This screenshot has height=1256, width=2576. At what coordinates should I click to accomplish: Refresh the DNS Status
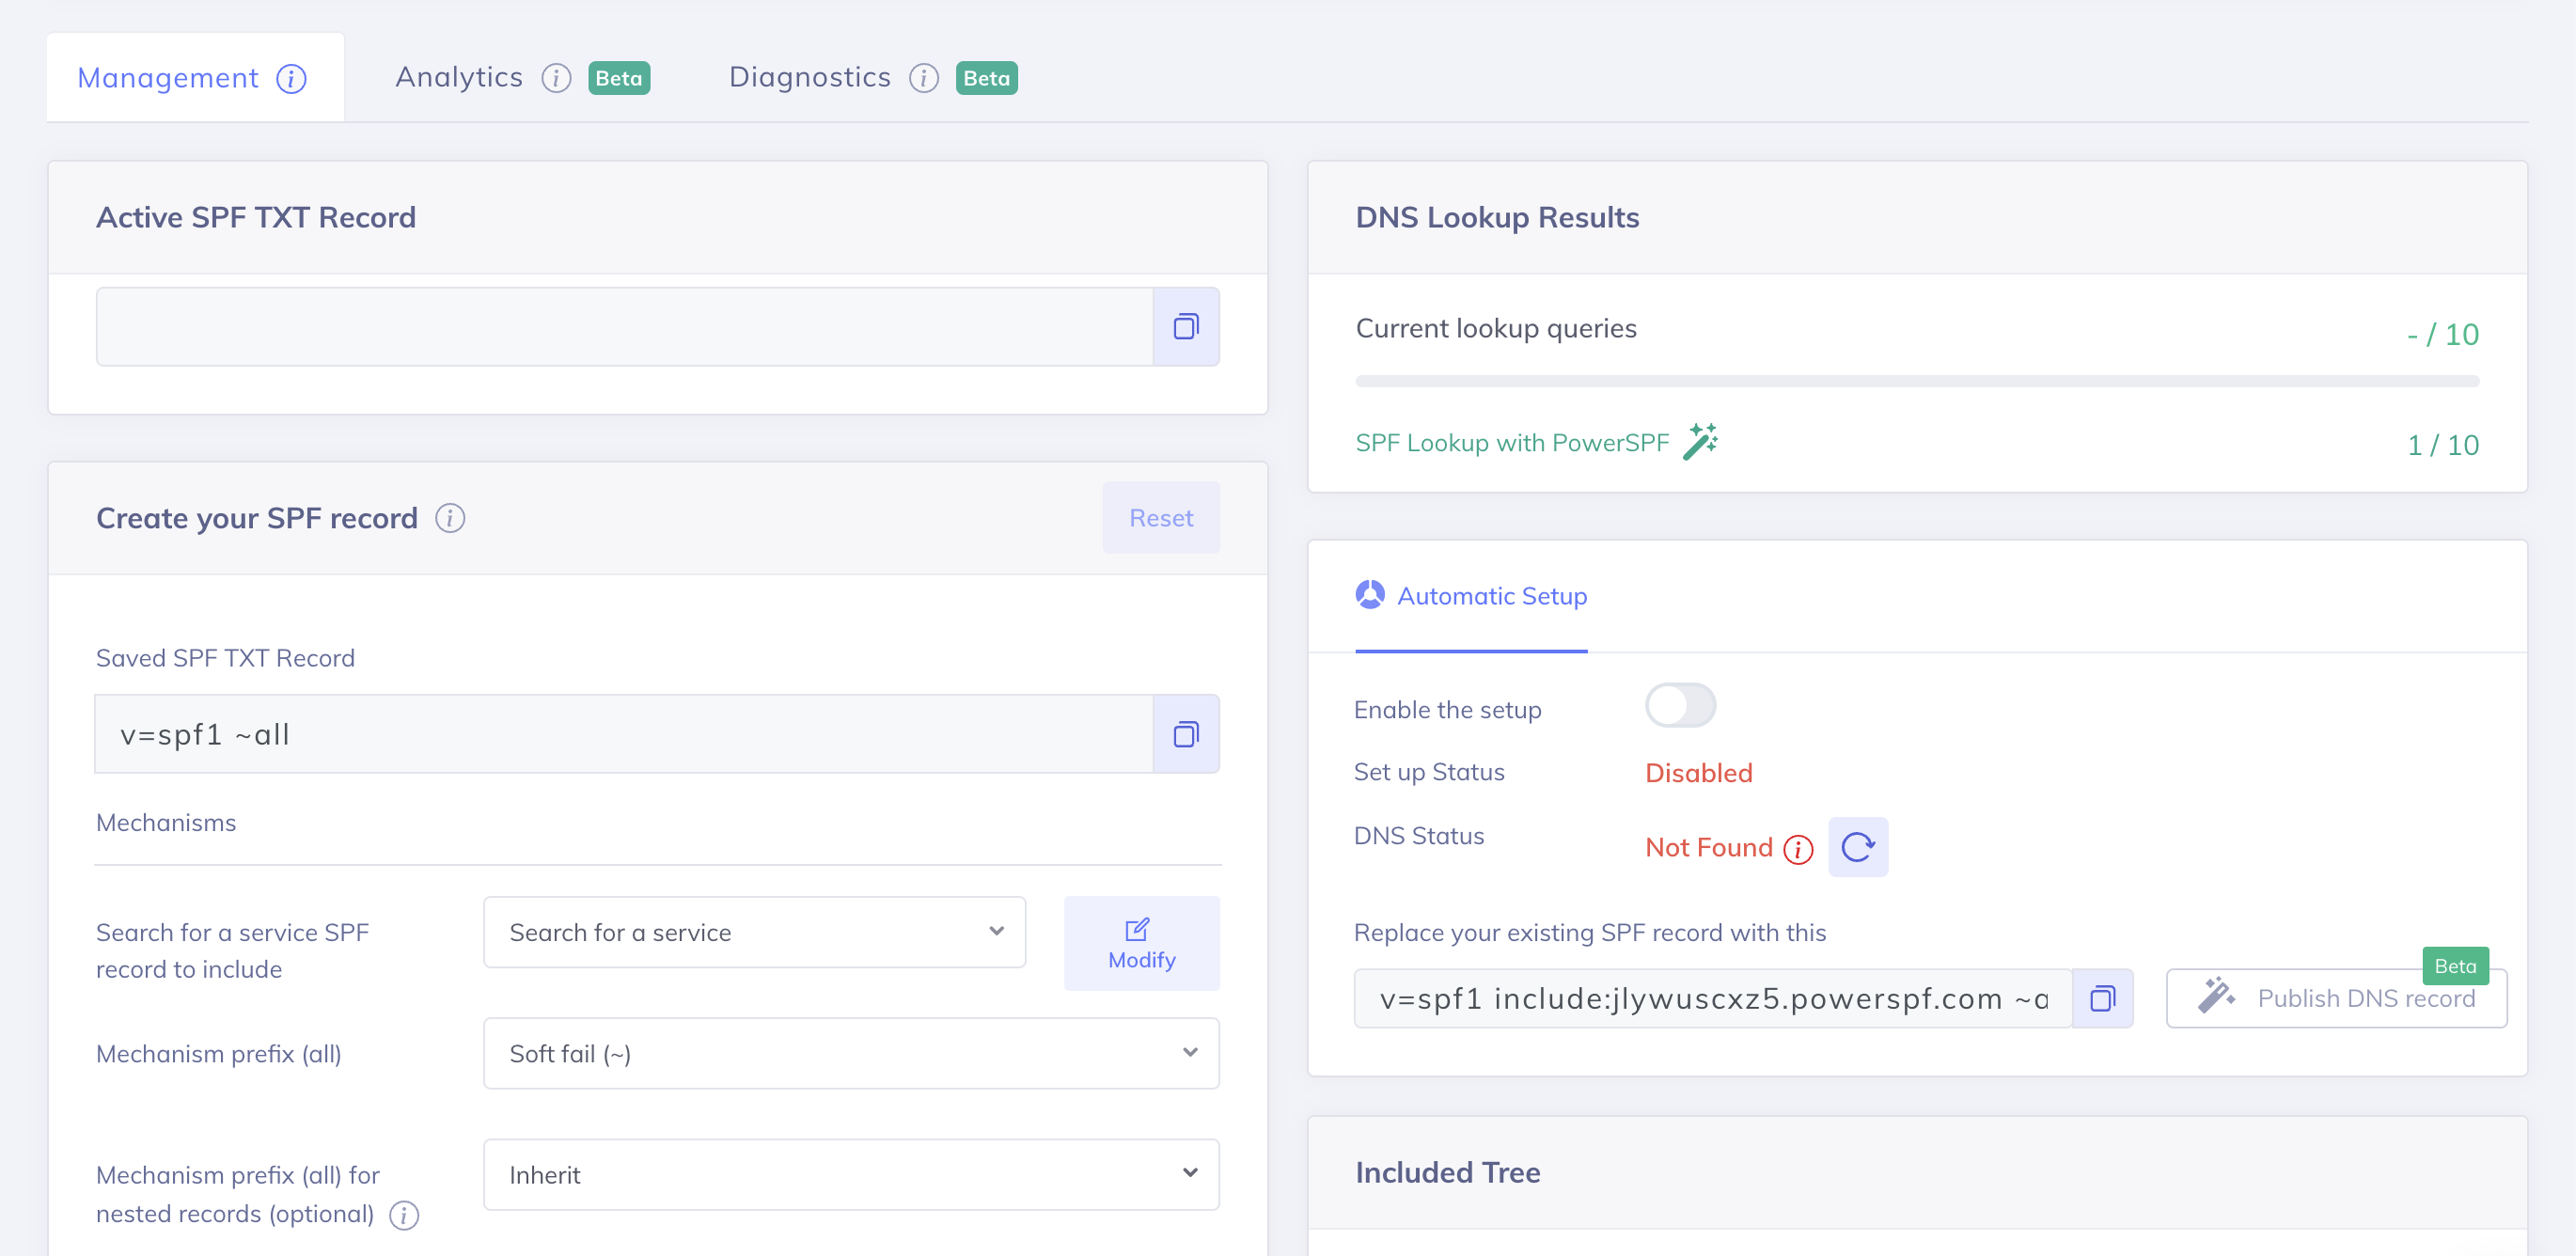tap(1857, 847)
